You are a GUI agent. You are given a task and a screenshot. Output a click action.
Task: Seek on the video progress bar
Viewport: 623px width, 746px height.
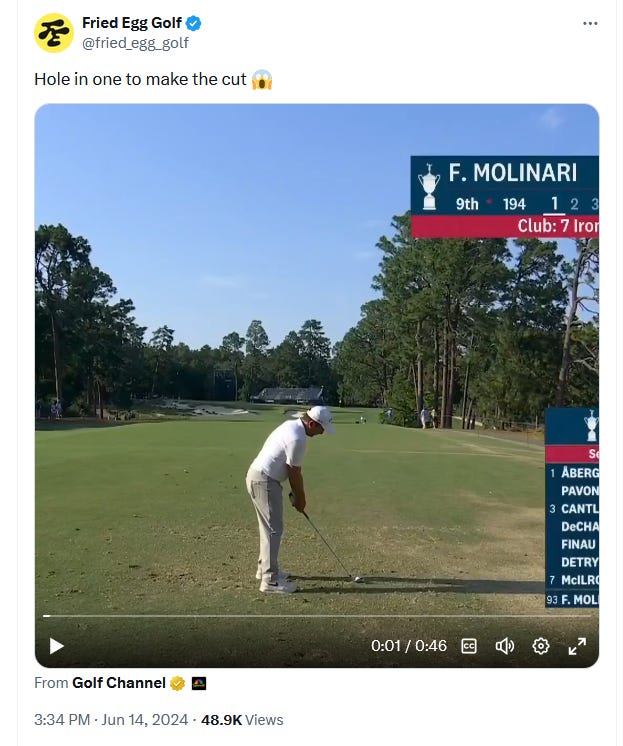316,616
